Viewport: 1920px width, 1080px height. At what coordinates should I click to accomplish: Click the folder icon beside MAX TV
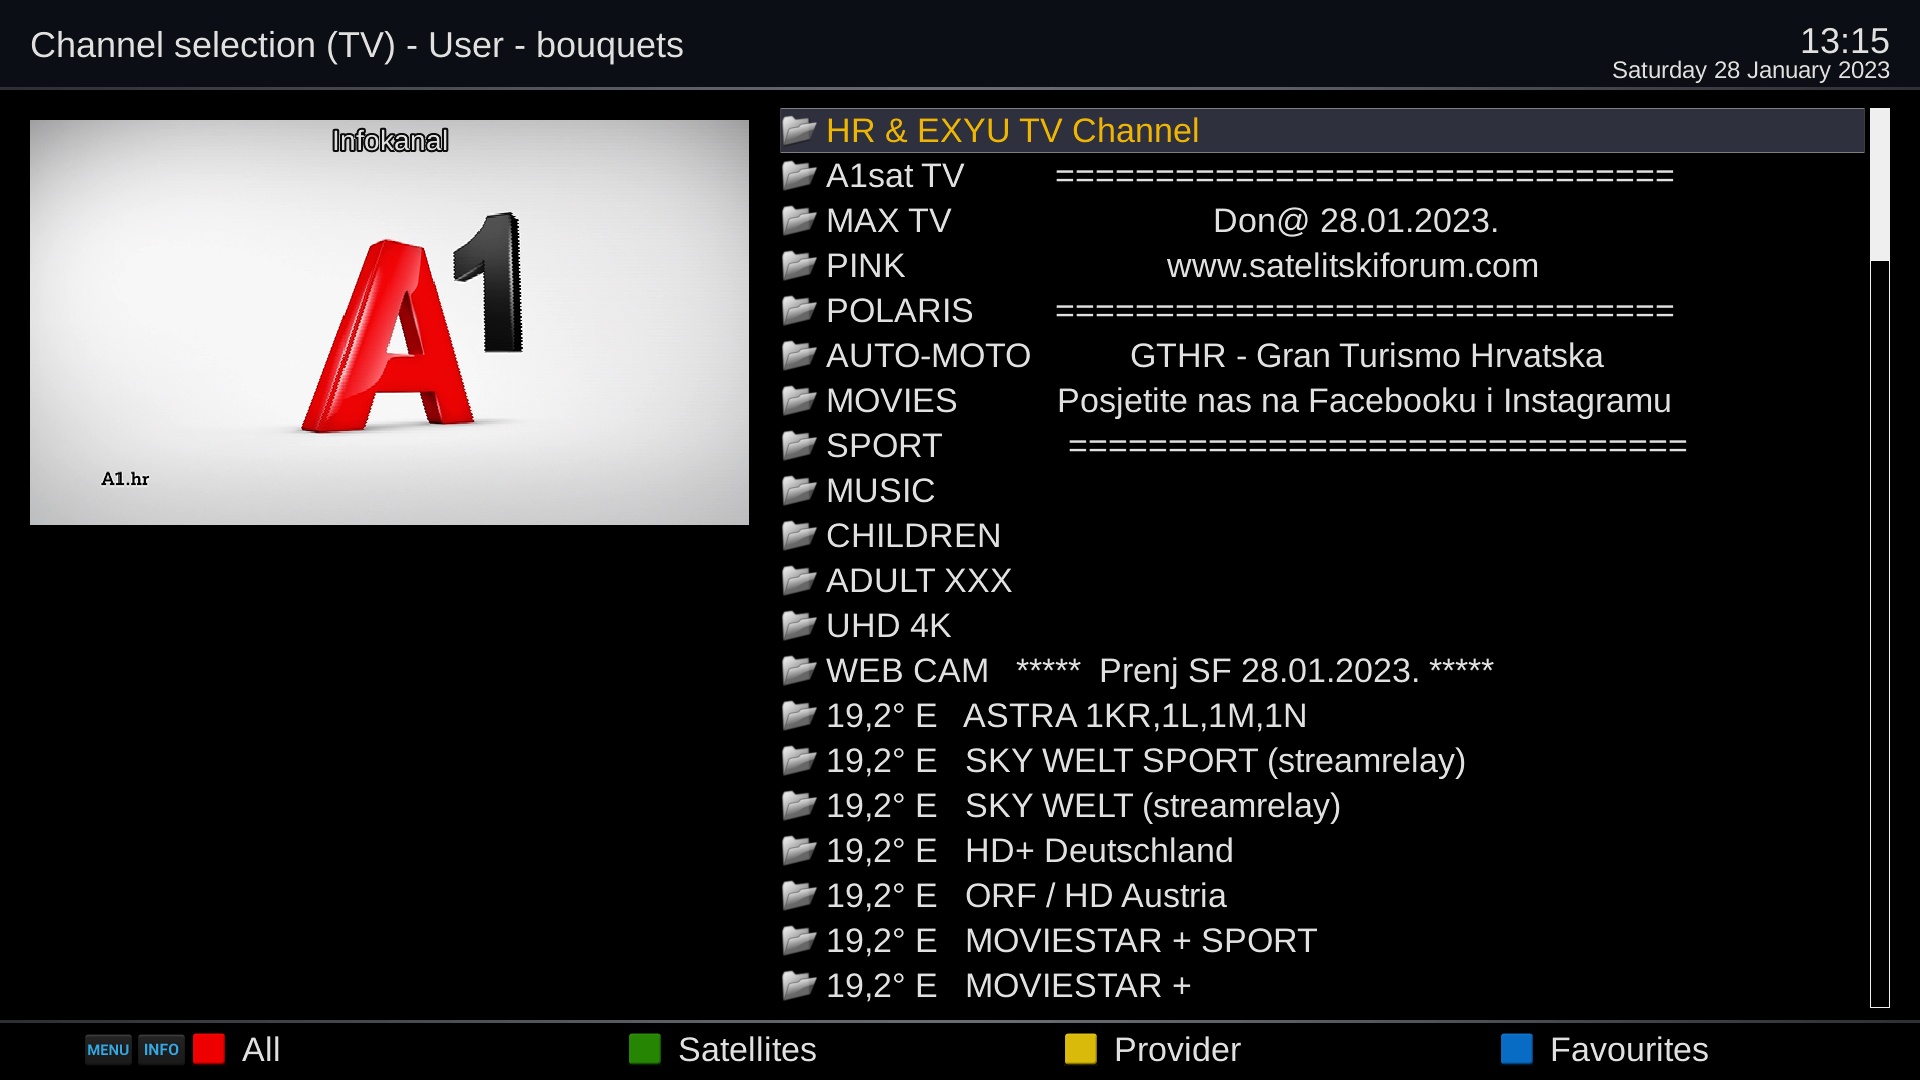[x=798, y=220]
